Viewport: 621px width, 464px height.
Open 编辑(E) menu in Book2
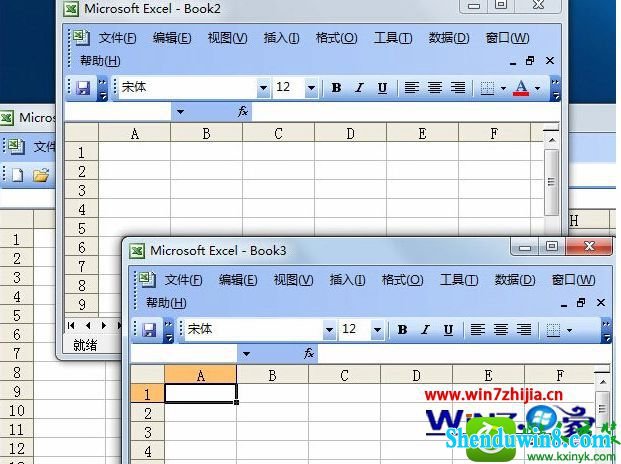coord(172,38)
